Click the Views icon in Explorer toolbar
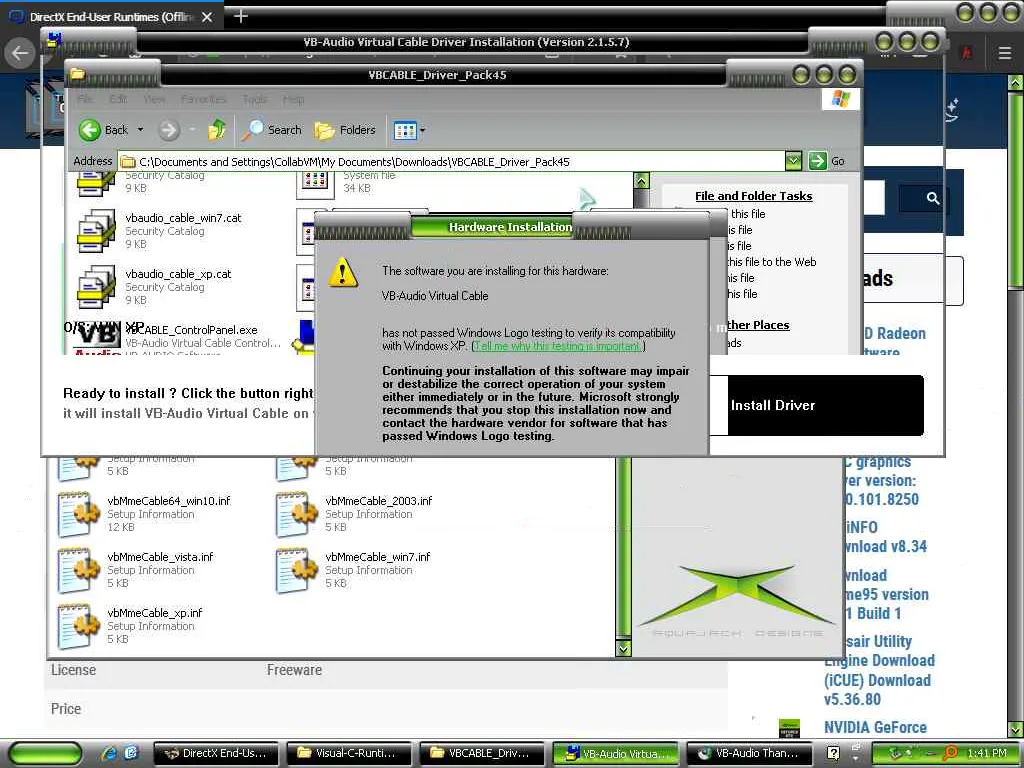Image resolution: width=1024 pixels, height=768 pixels. click(405, 131)
